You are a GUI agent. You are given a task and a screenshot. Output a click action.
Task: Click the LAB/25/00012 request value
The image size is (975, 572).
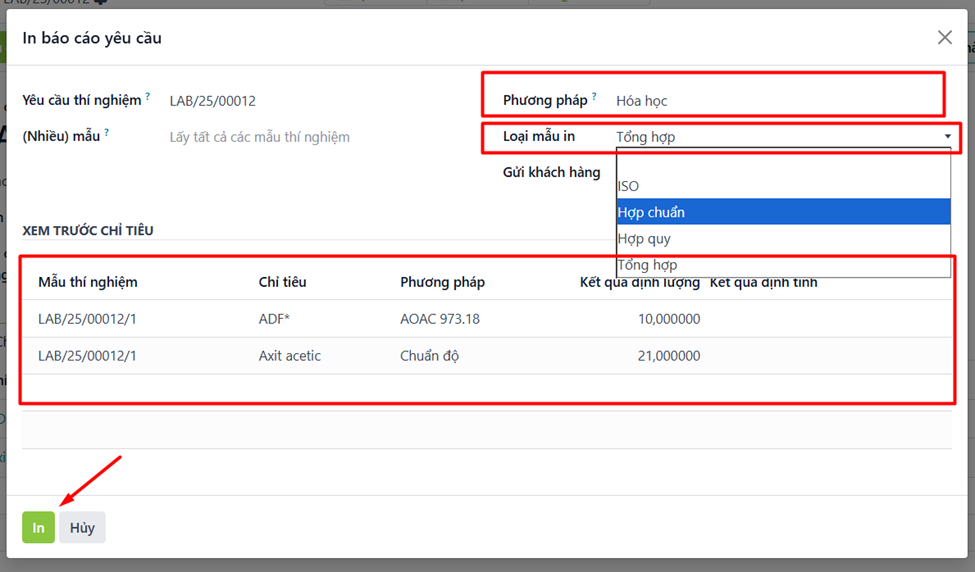point(213,101)
